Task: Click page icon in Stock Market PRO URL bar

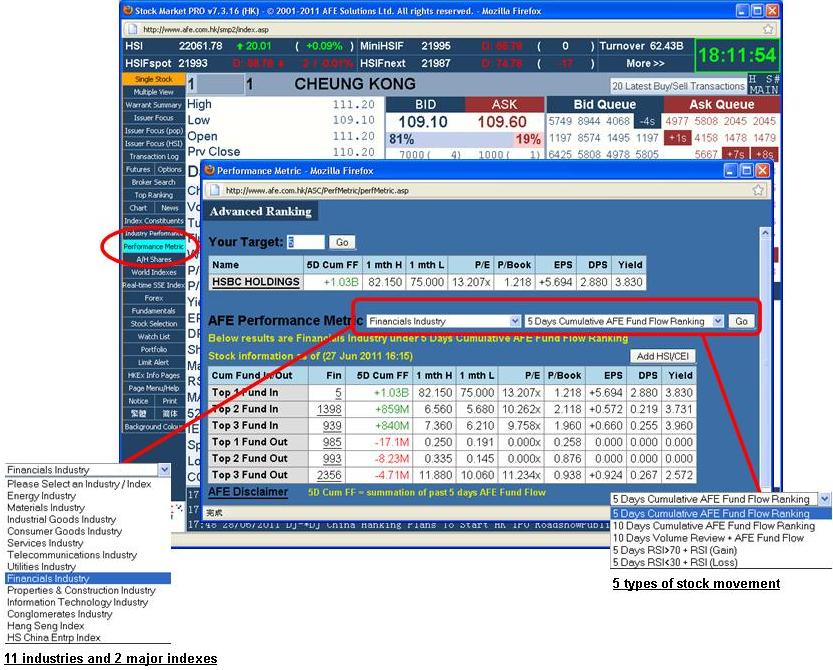Action: point(132,29)
